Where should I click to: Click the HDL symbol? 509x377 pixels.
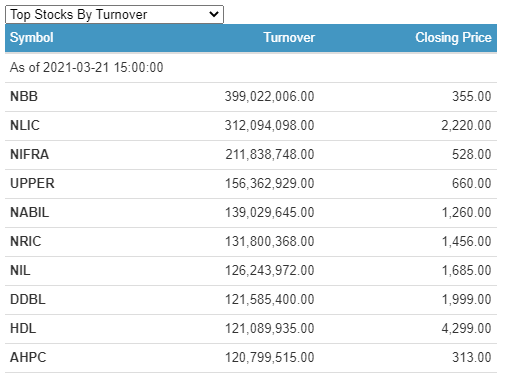23,329
